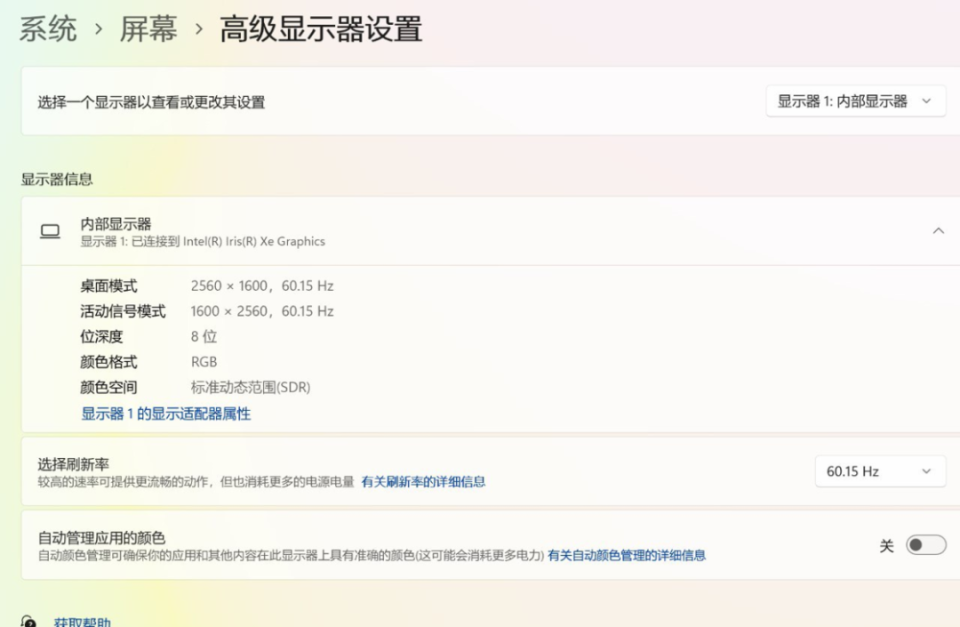Screen dimensions: 960x627
Task: Open 有关刷新率的详细信息 link
Action: 421,481
